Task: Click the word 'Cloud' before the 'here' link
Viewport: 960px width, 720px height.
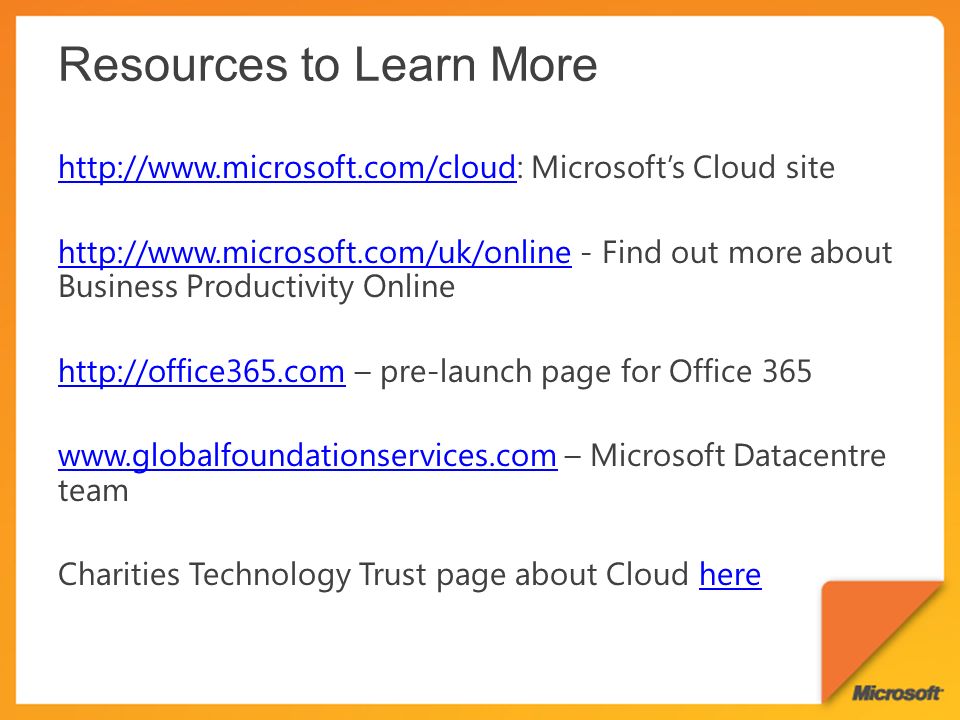Action: point(647,574)
